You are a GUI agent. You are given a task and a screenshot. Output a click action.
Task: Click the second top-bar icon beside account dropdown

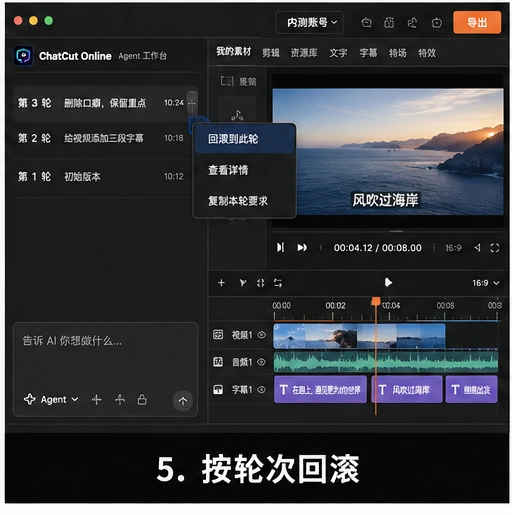(x=389, y=23)
